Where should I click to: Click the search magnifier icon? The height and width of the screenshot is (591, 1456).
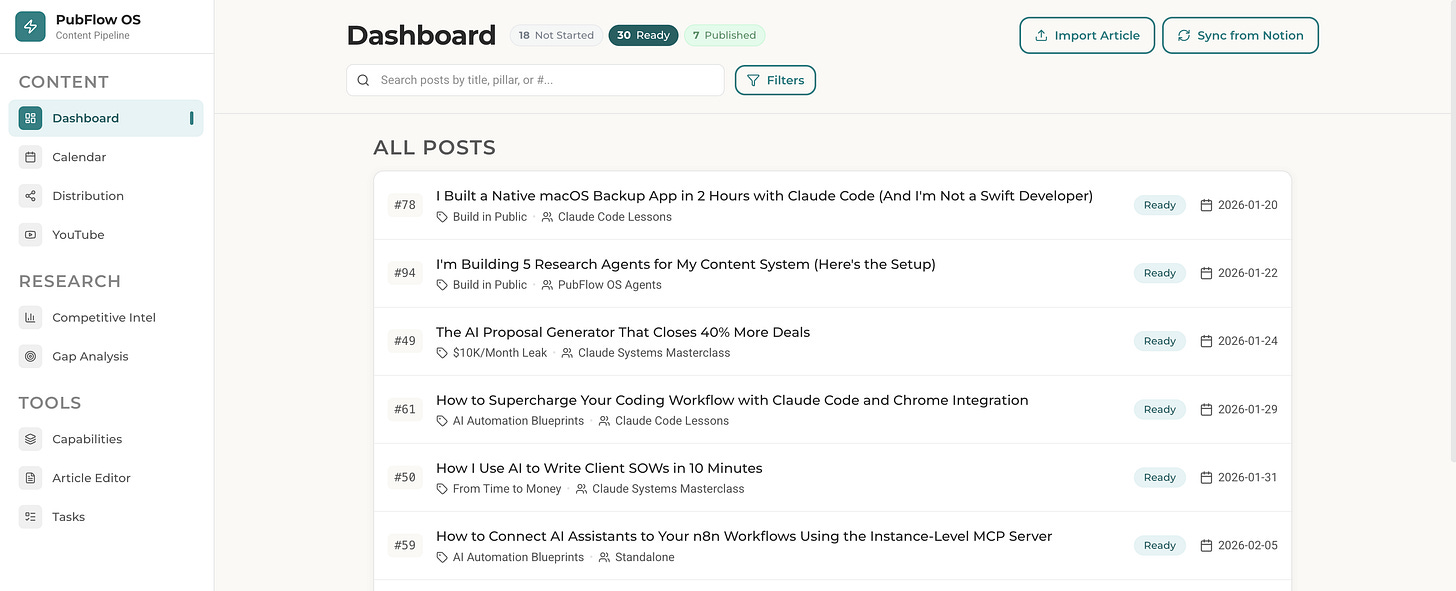(x=363, y=79)
